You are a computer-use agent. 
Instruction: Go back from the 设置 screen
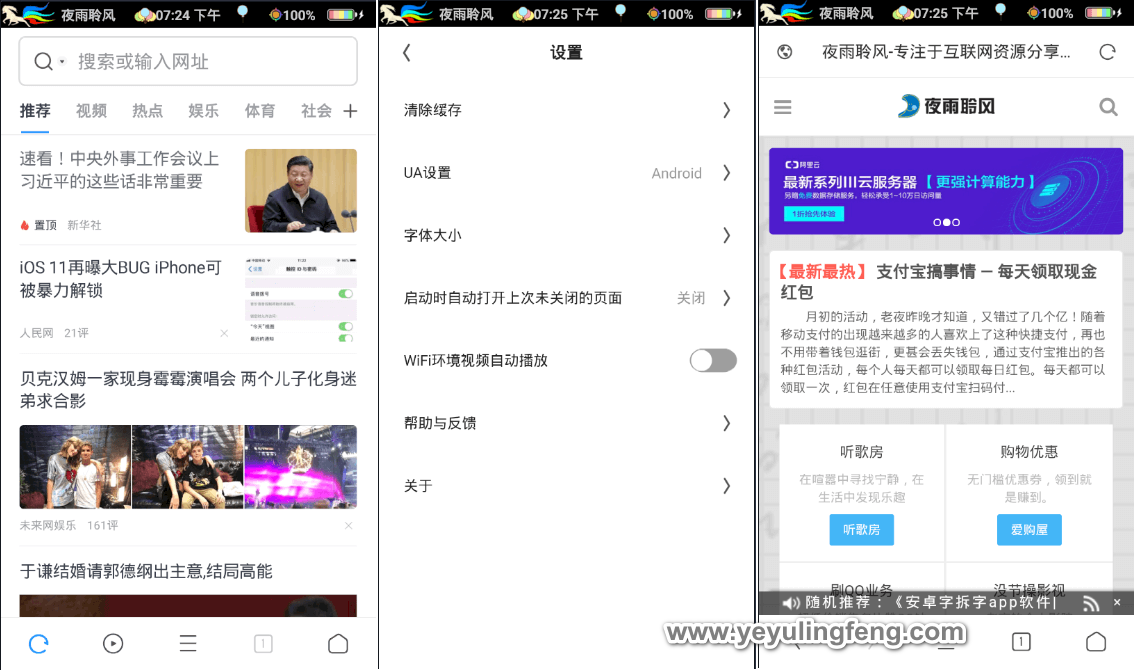coord(407,52)
